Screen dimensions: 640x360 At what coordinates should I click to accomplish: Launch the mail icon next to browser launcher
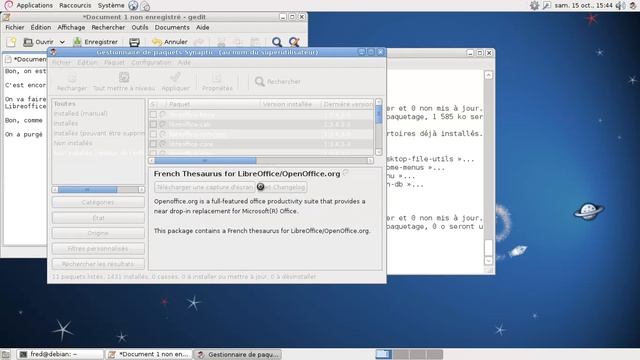click(145, 6)
